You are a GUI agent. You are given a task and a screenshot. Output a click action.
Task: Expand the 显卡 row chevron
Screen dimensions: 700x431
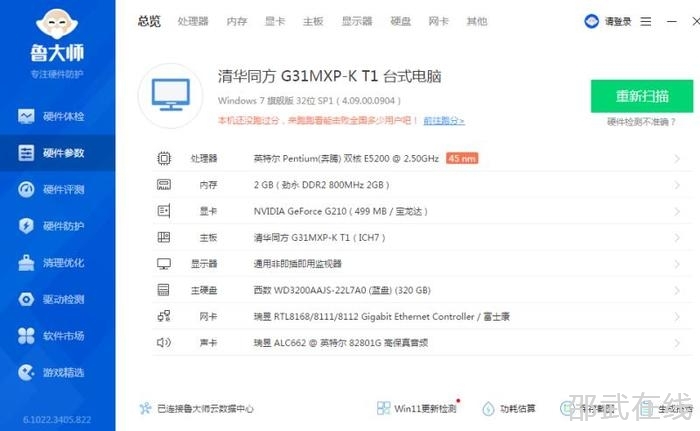[677, 211]
